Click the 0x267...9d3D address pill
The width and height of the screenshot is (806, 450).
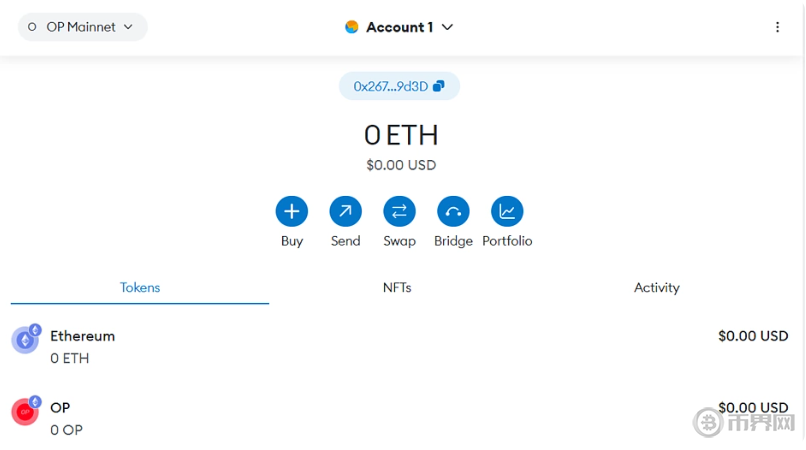click(x=390, y=87)
